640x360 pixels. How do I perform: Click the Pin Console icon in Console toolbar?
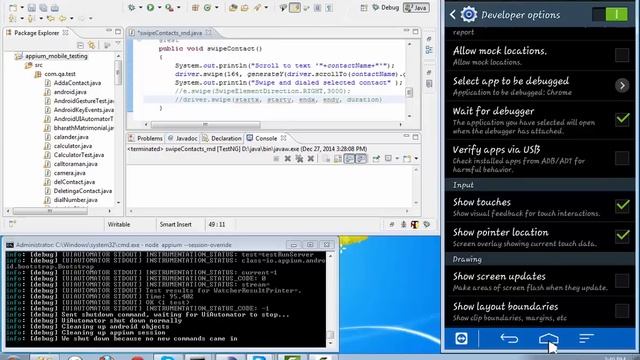click(376, 158)
